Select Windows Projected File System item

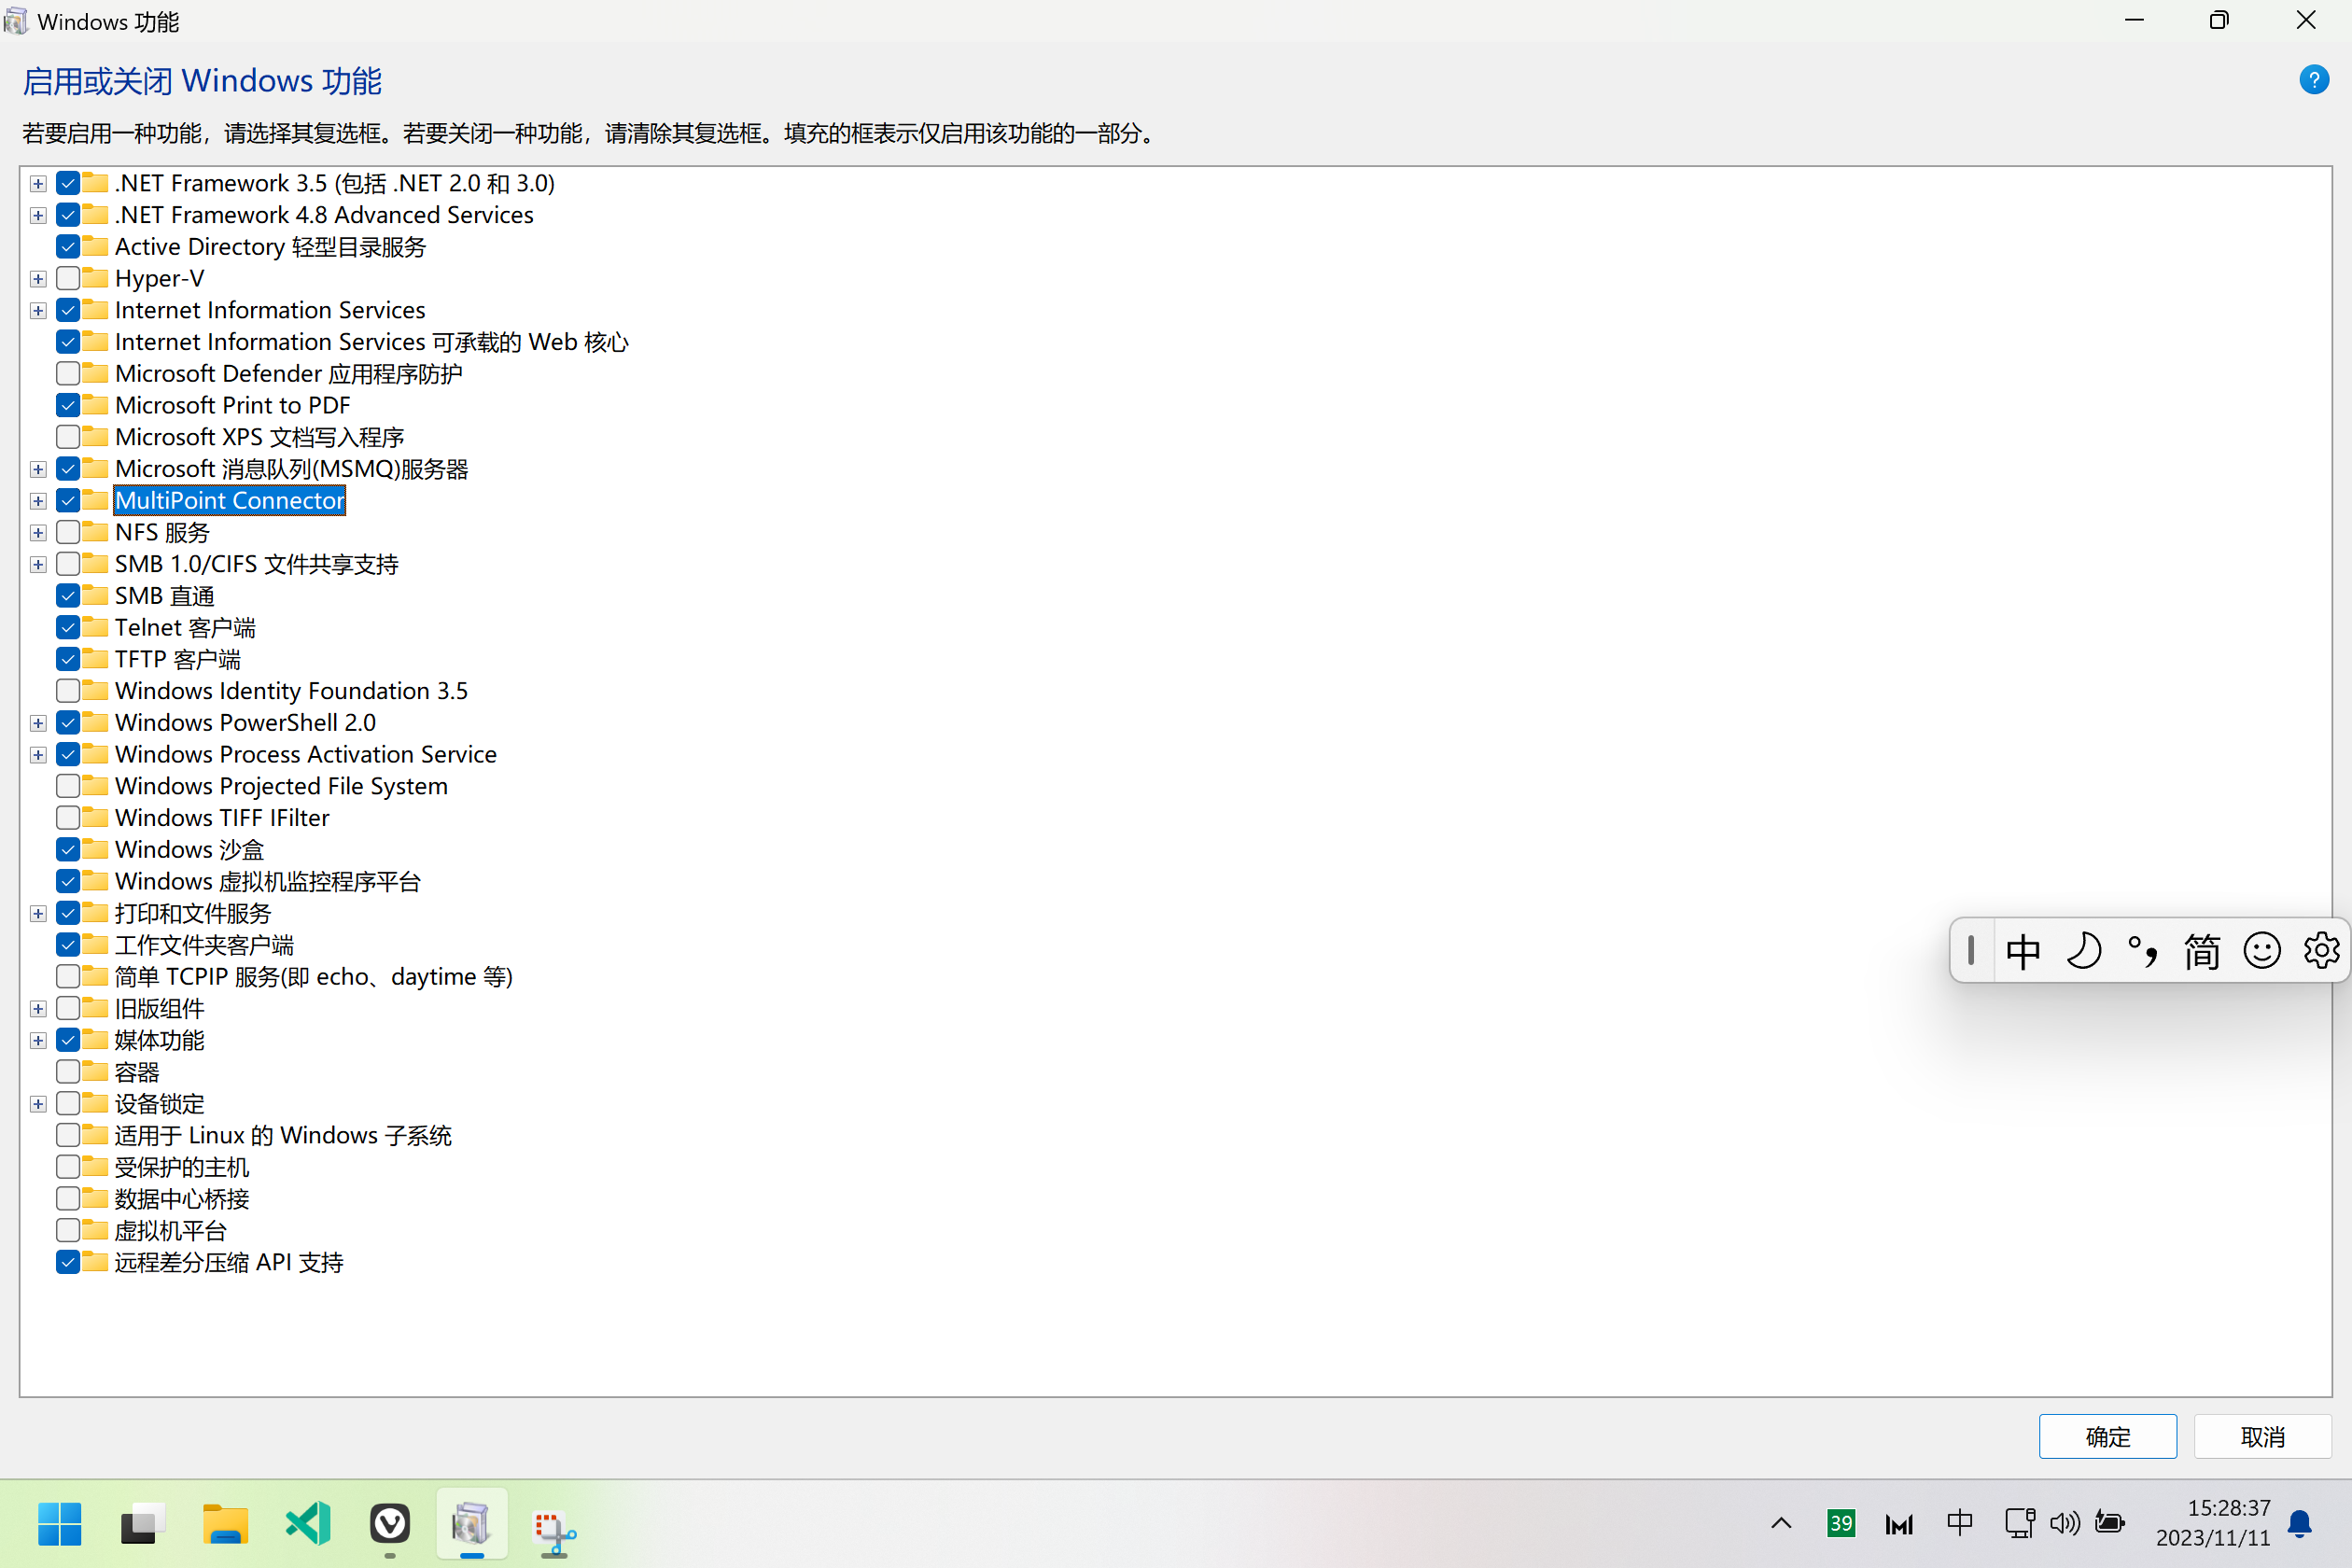pos(281,786)
